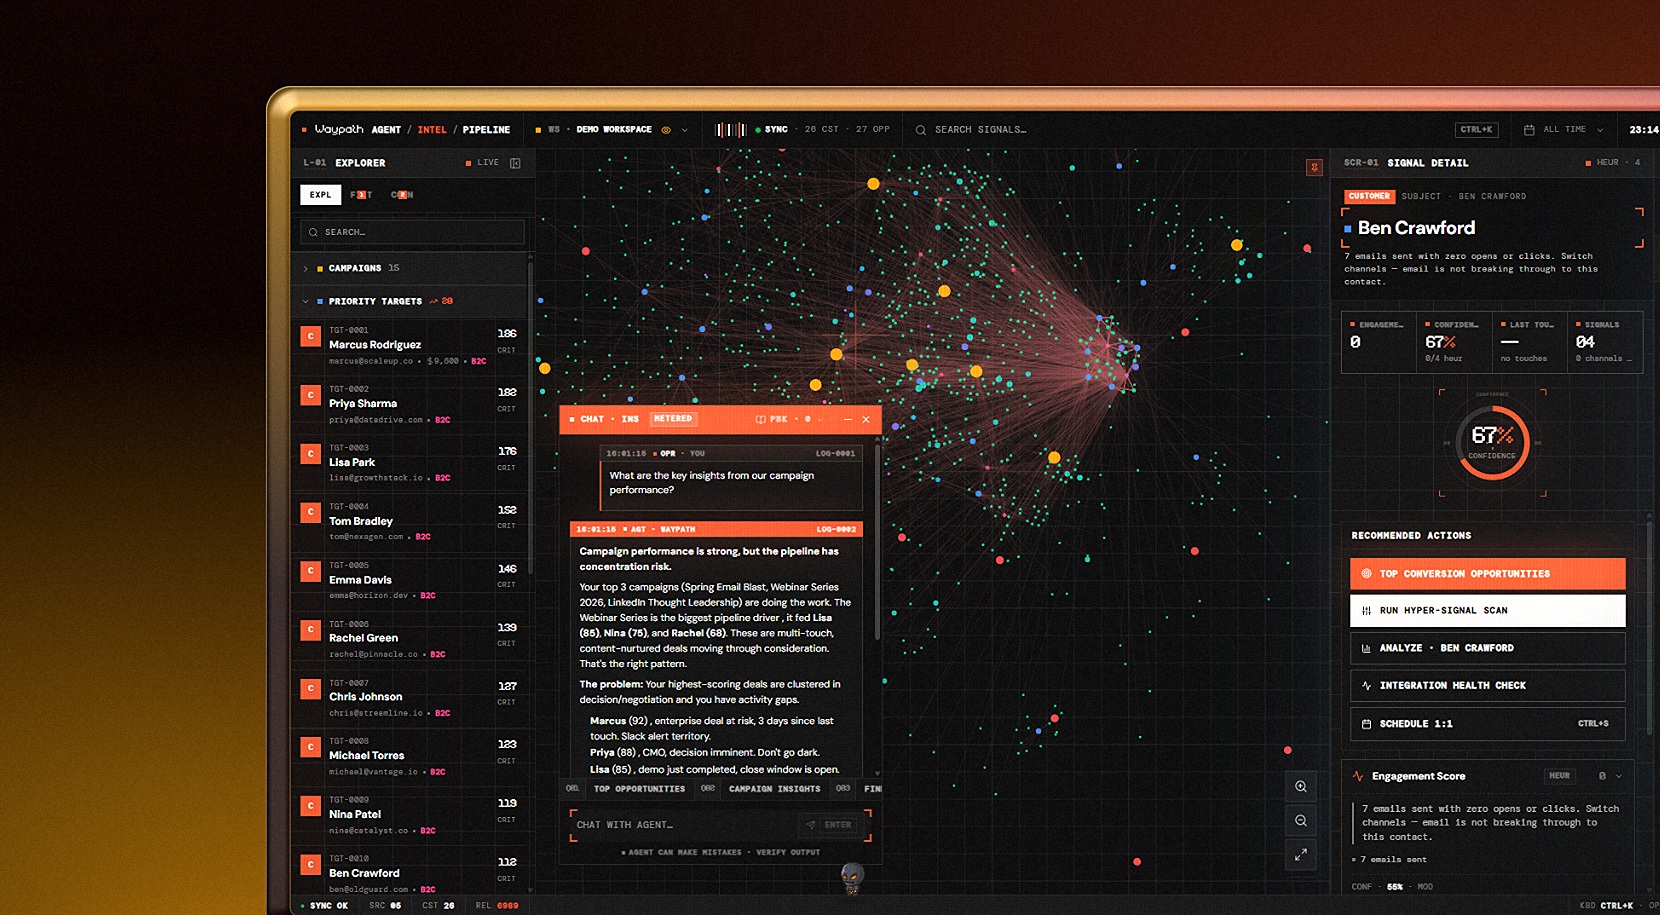
Task: Expand the ALL TIME time range dropdown
Action: [x=1599, y=129]
